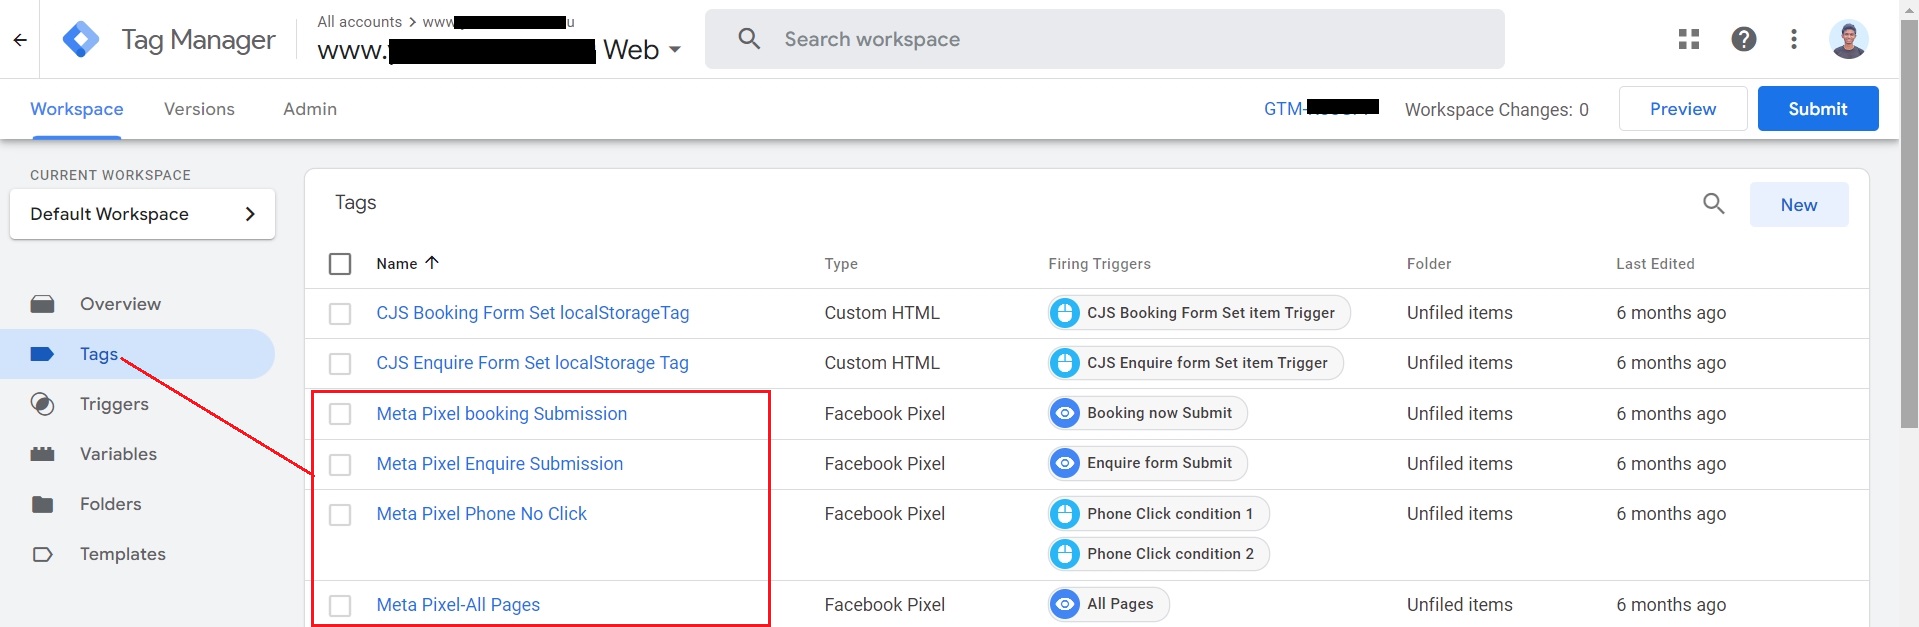Viewport: 1919px width, 627px height.
Task: Open Overview in the sidebar
Action: click(120, 304)
